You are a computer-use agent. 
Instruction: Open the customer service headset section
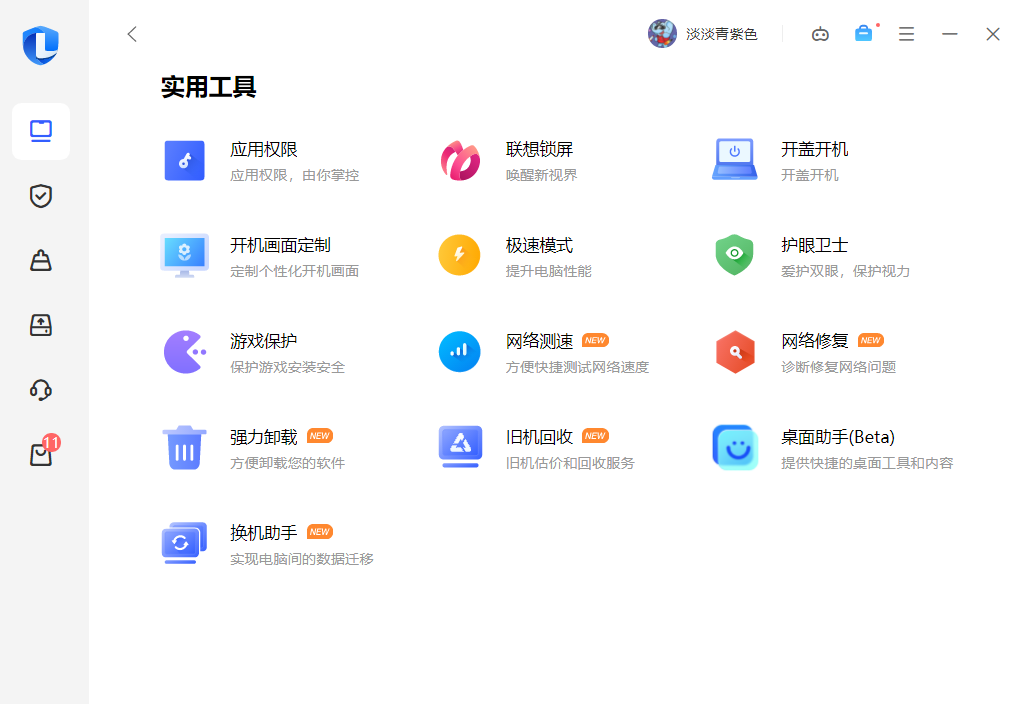click(x=41, y=389)
